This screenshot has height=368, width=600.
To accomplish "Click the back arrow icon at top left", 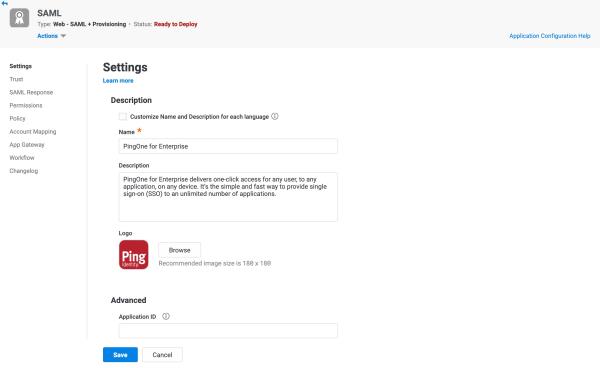I will 4,3.
